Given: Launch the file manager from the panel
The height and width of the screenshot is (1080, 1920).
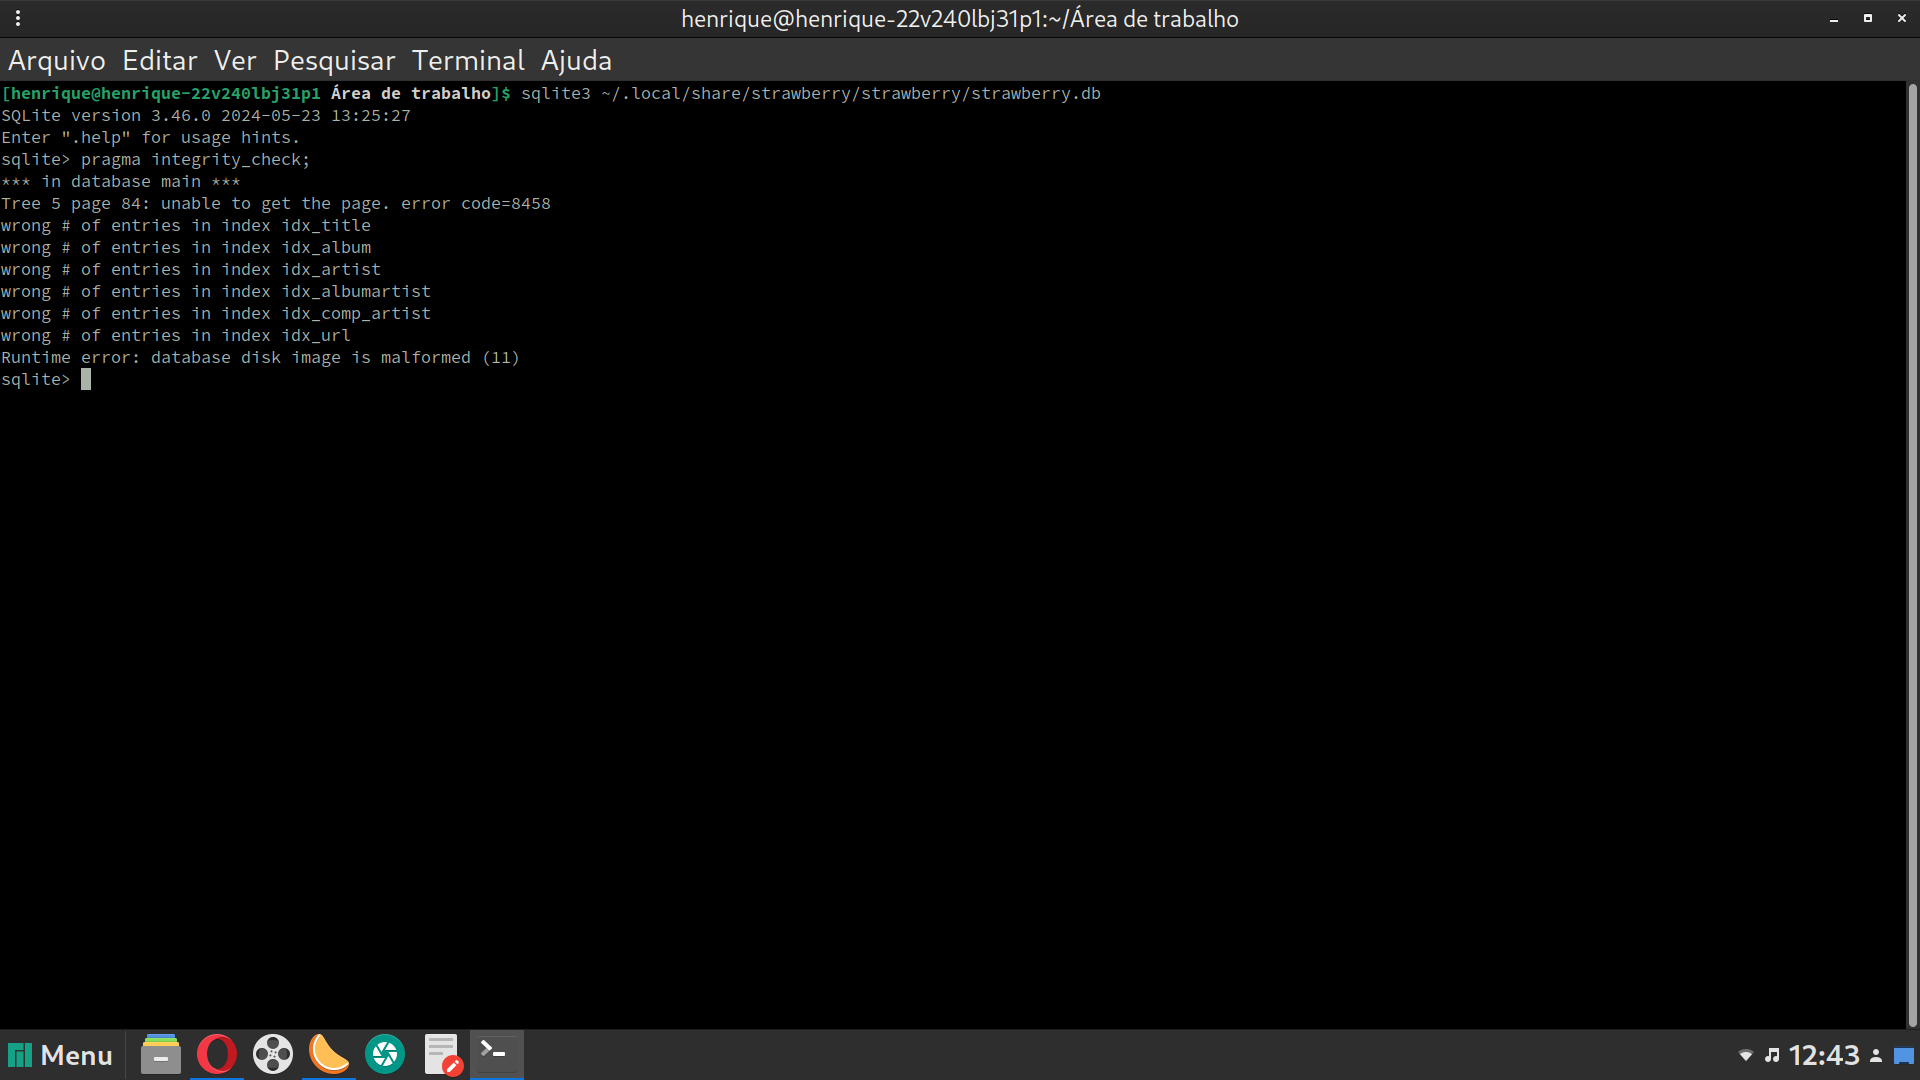Looking at the screenshot, I should [x=160, y=1055].
